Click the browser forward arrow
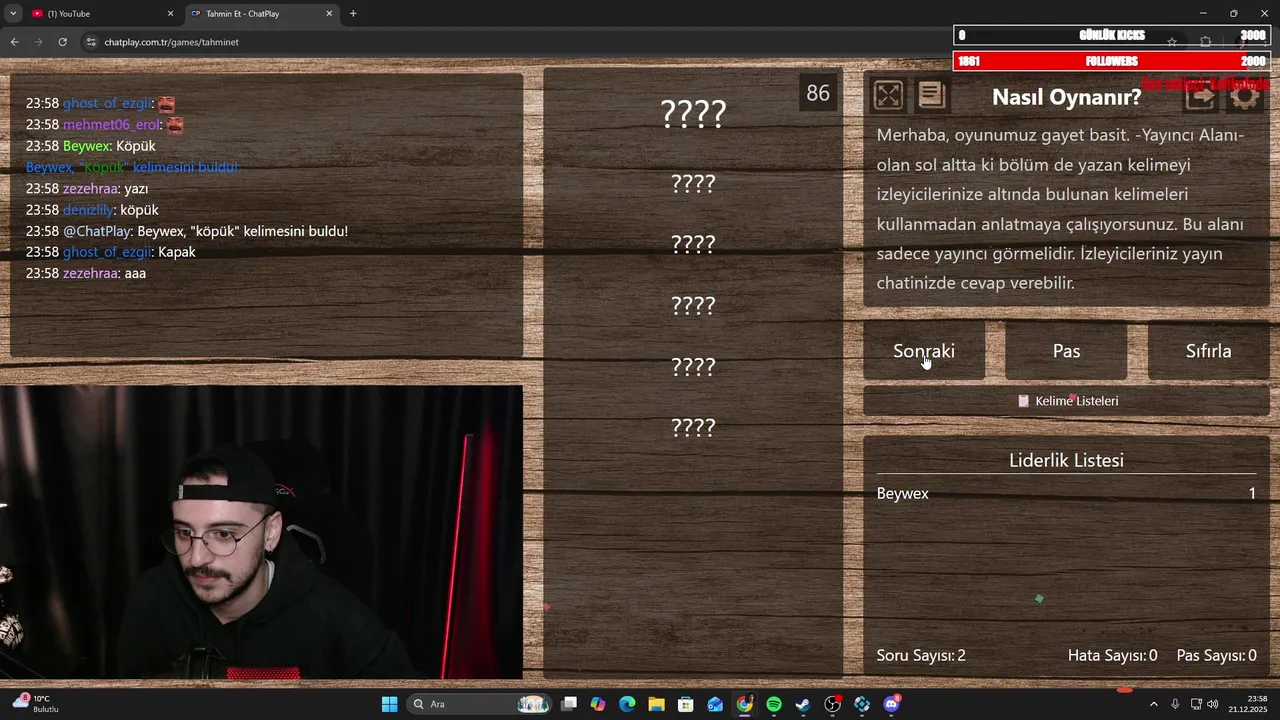This screenshot has width=1280, height=720. click(x=38, y=42)
